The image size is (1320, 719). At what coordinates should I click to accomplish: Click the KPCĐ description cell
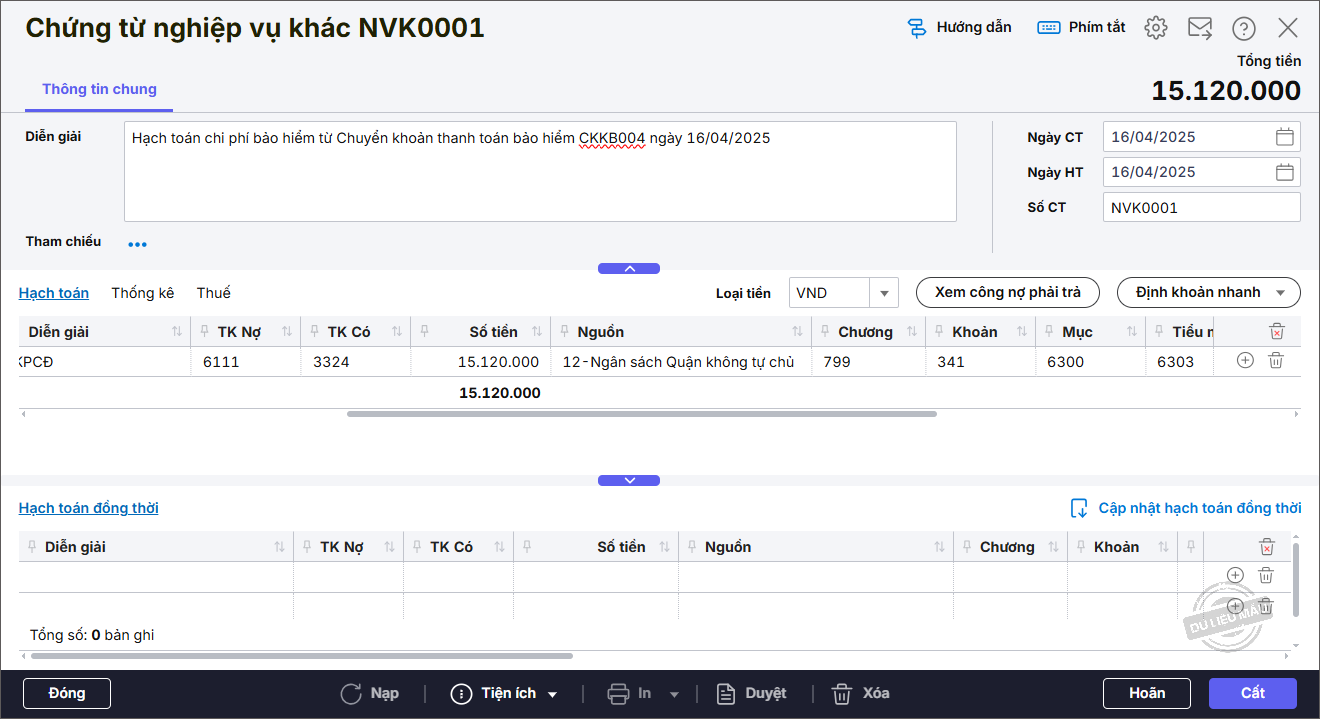pos(105,362)
